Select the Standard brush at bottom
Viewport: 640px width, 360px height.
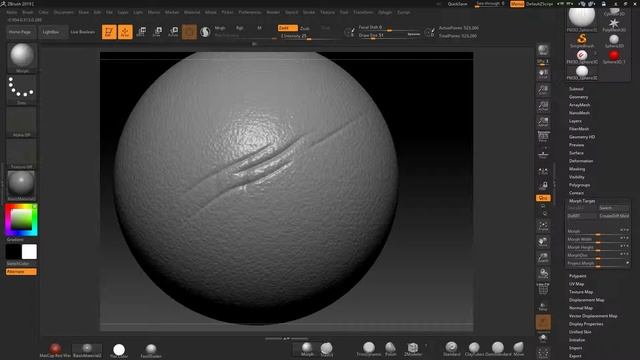451,349
